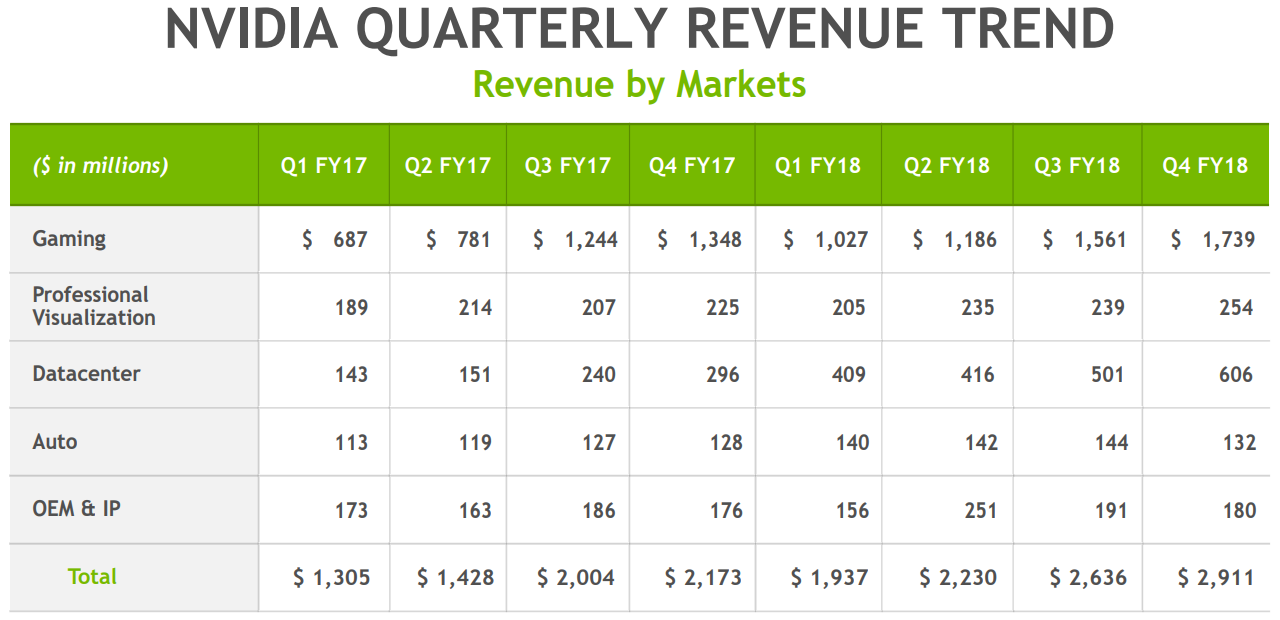Click Professional Visualization Q3 FY18 value "239"

[x=1107, y=307]
